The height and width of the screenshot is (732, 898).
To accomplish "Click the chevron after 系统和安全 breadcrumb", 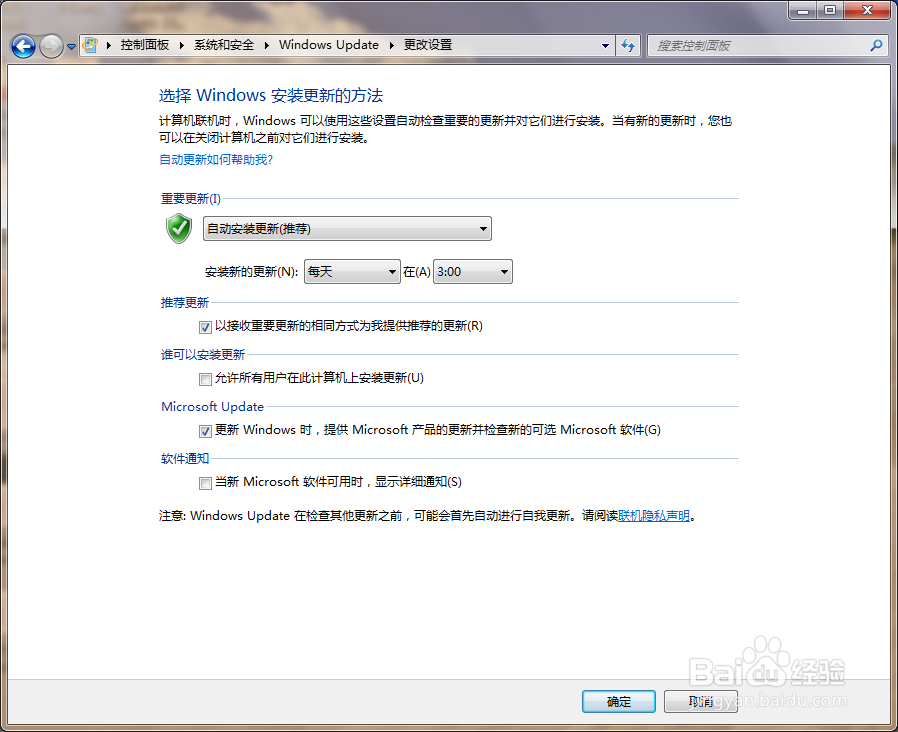I will coord(264,45).
